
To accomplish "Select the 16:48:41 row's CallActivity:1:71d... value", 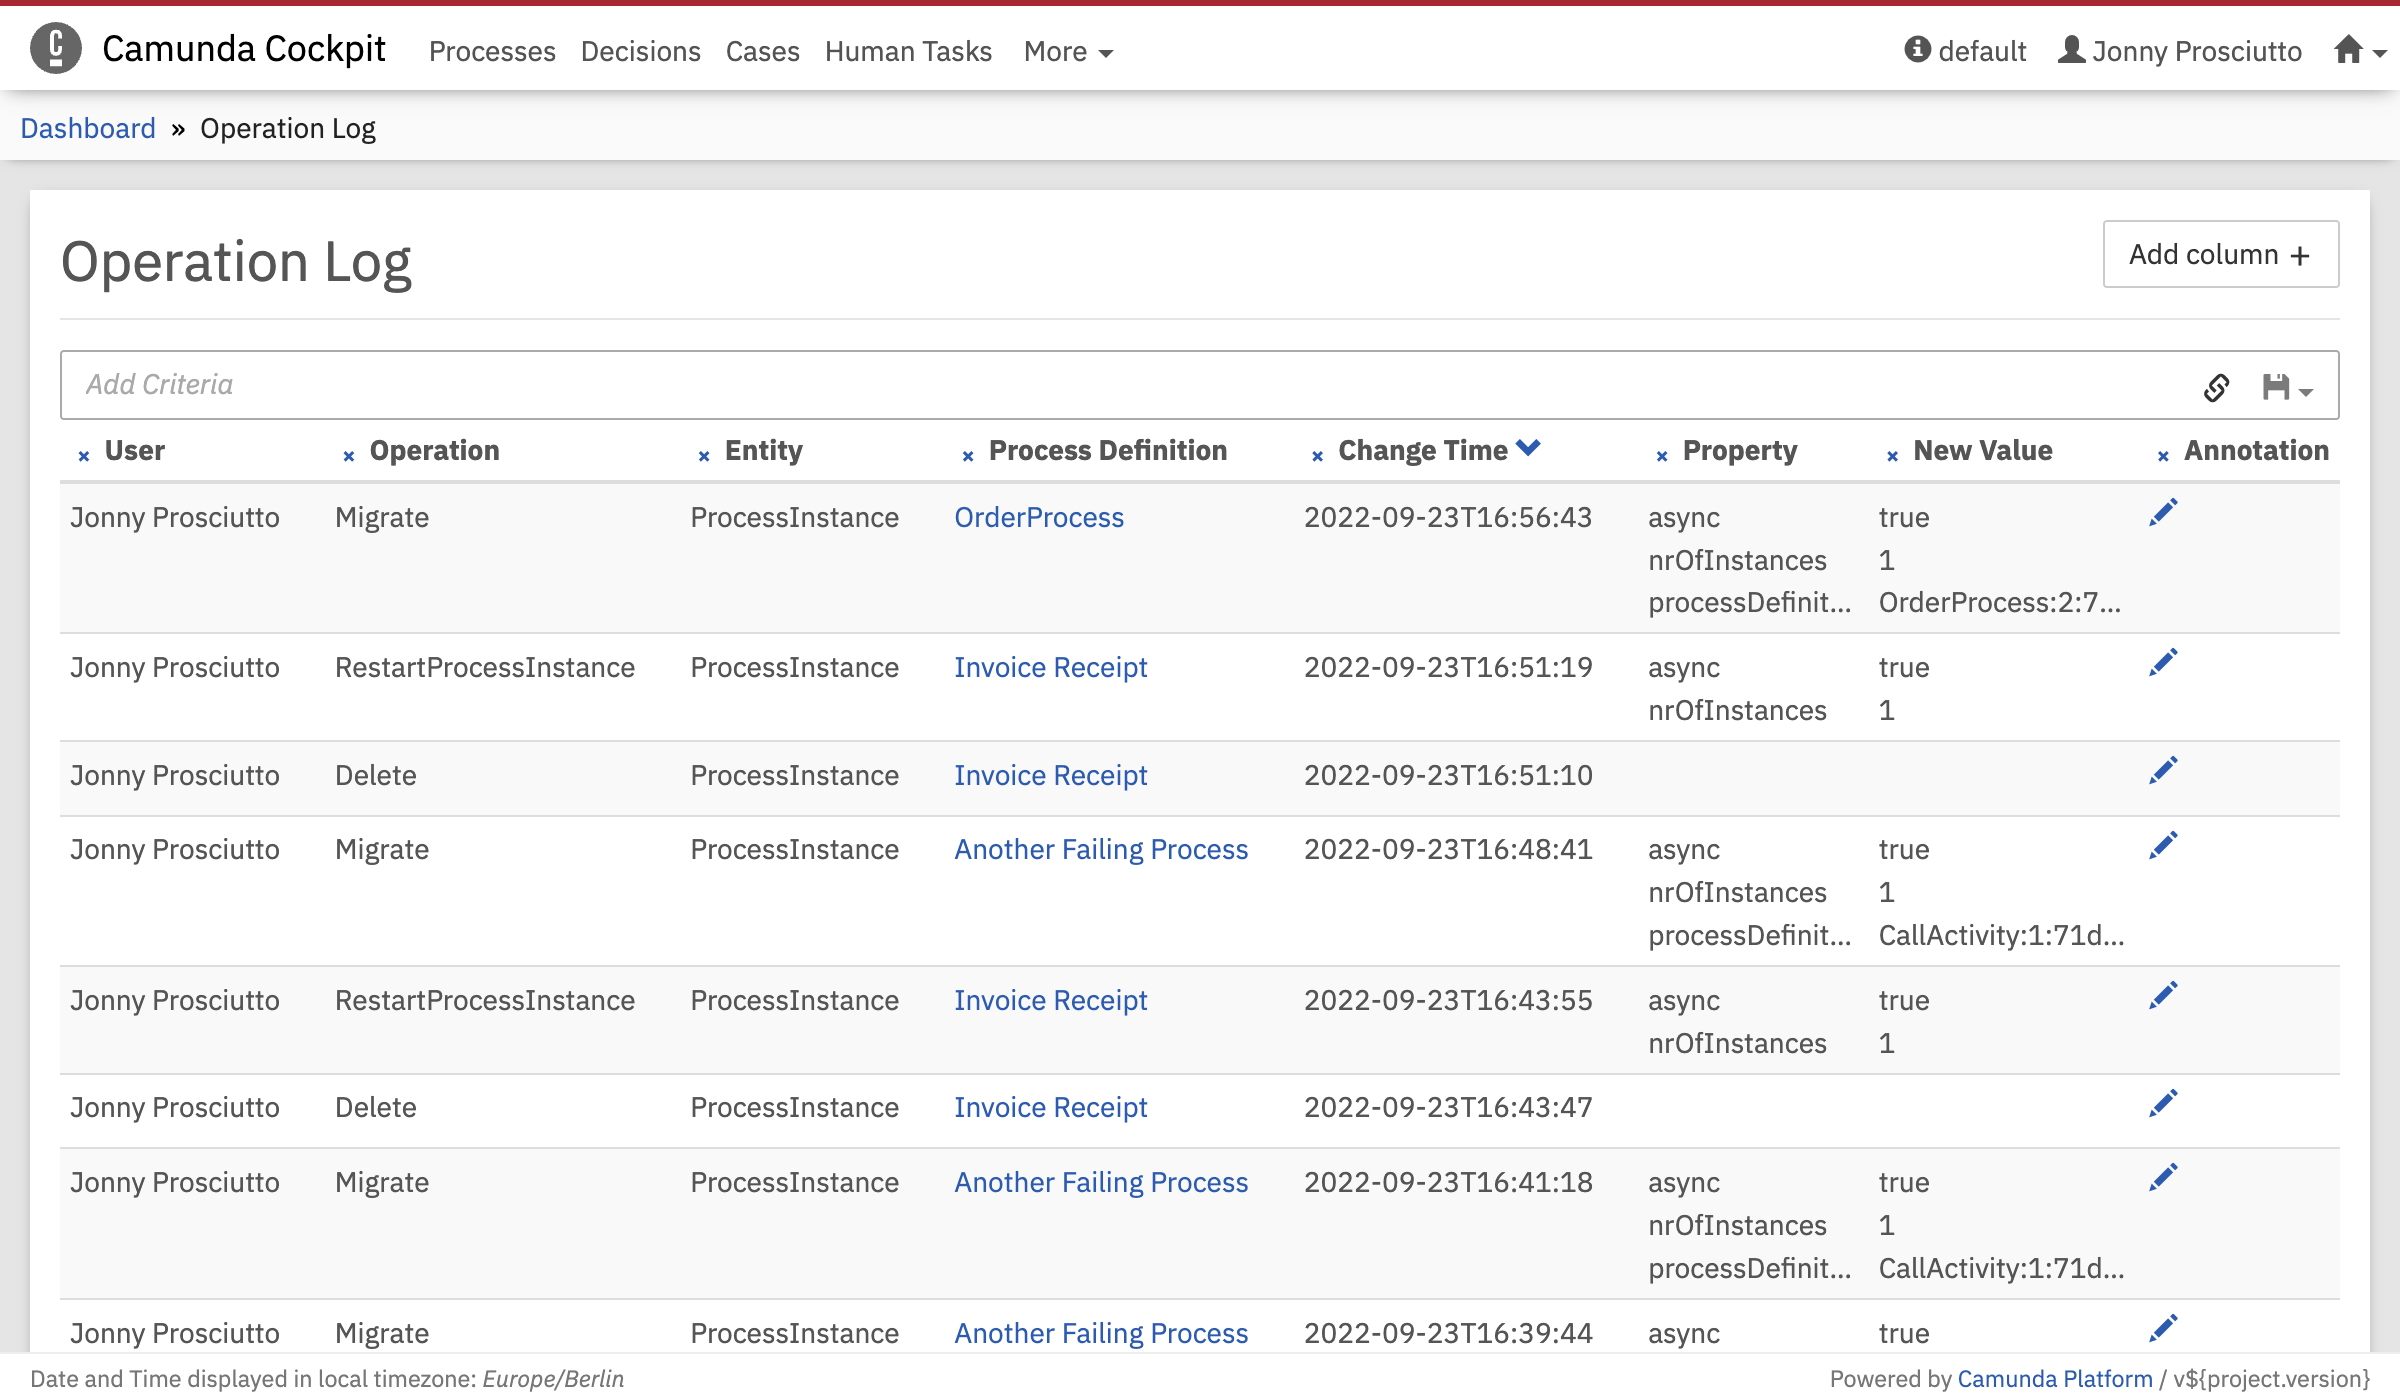I will (2001, 935).
